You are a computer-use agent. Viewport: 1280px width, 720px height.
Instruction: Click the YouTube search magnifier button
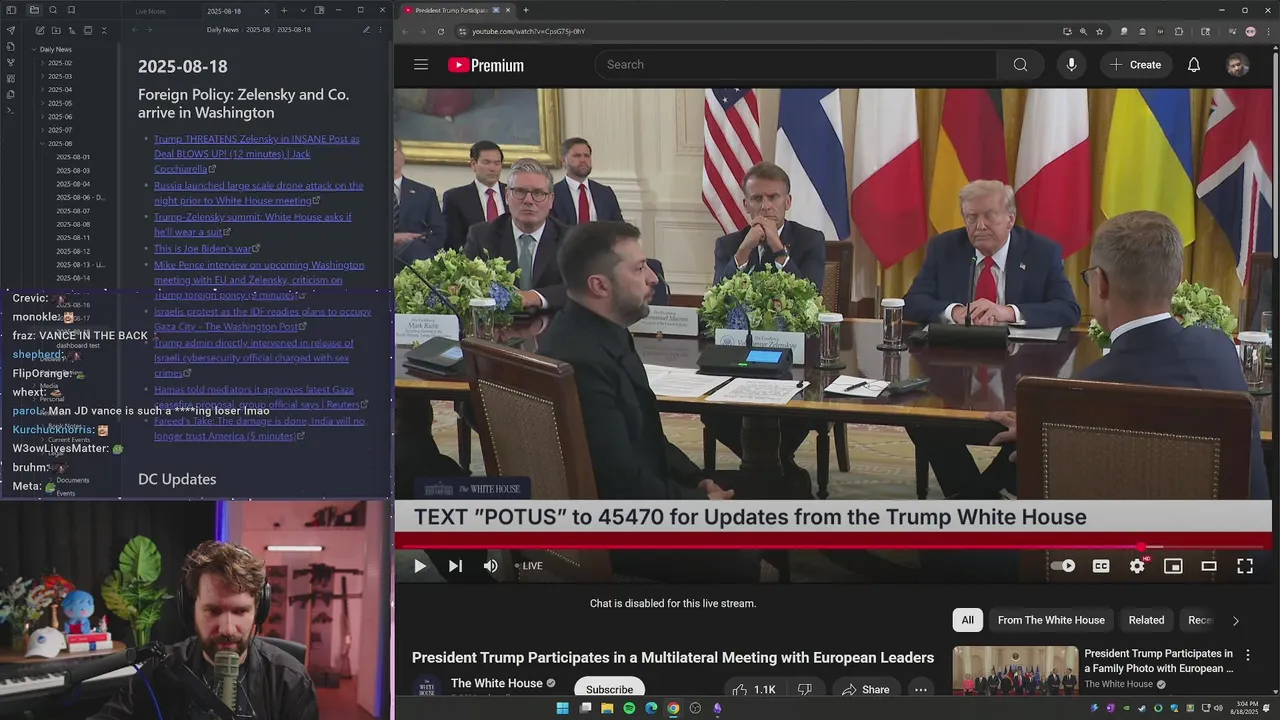coord(1020,64)
